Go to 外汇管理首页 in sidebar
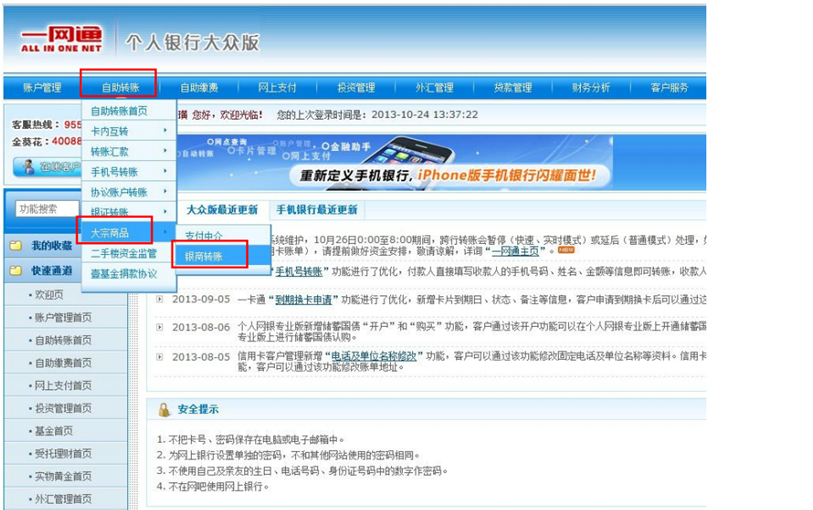Viewport: 813px width, 510px height. click(63, 499)
